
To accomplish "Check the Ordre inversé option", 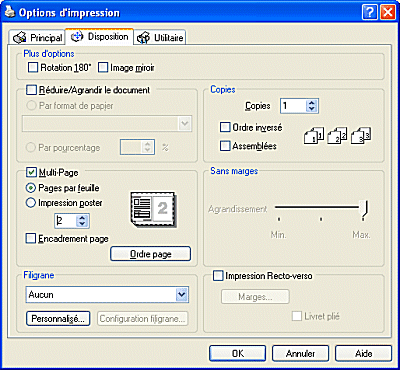I will click(x=225, y=127).
